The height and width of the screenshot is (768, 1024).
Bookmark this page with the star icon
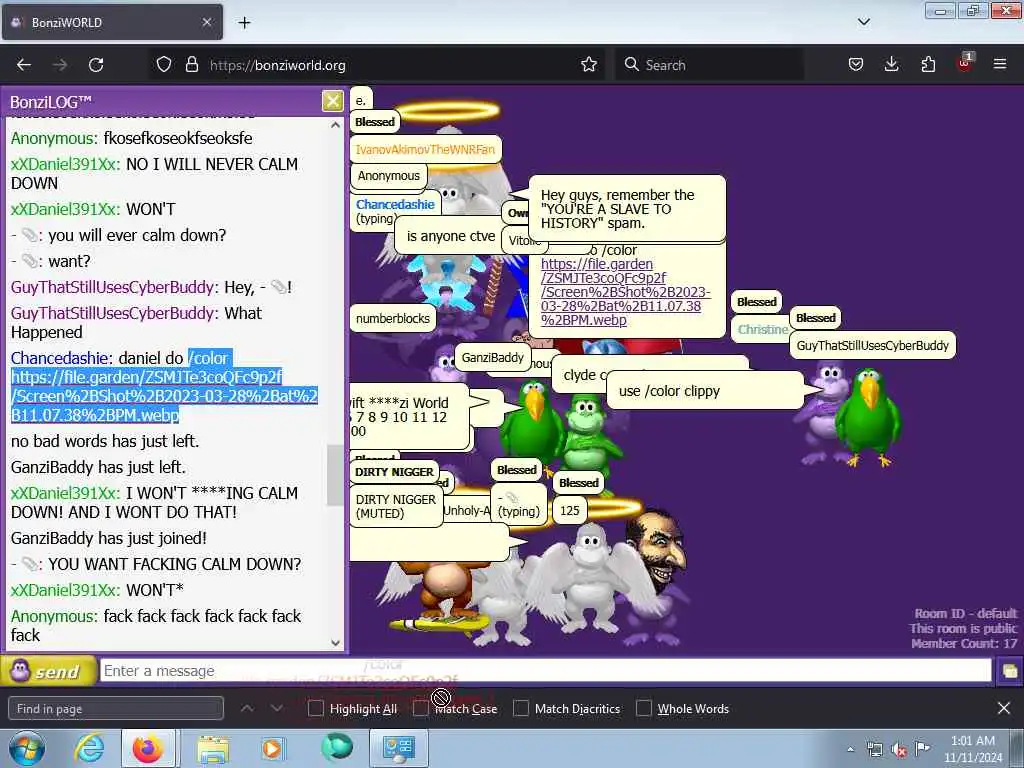click(x=588, y=65)
